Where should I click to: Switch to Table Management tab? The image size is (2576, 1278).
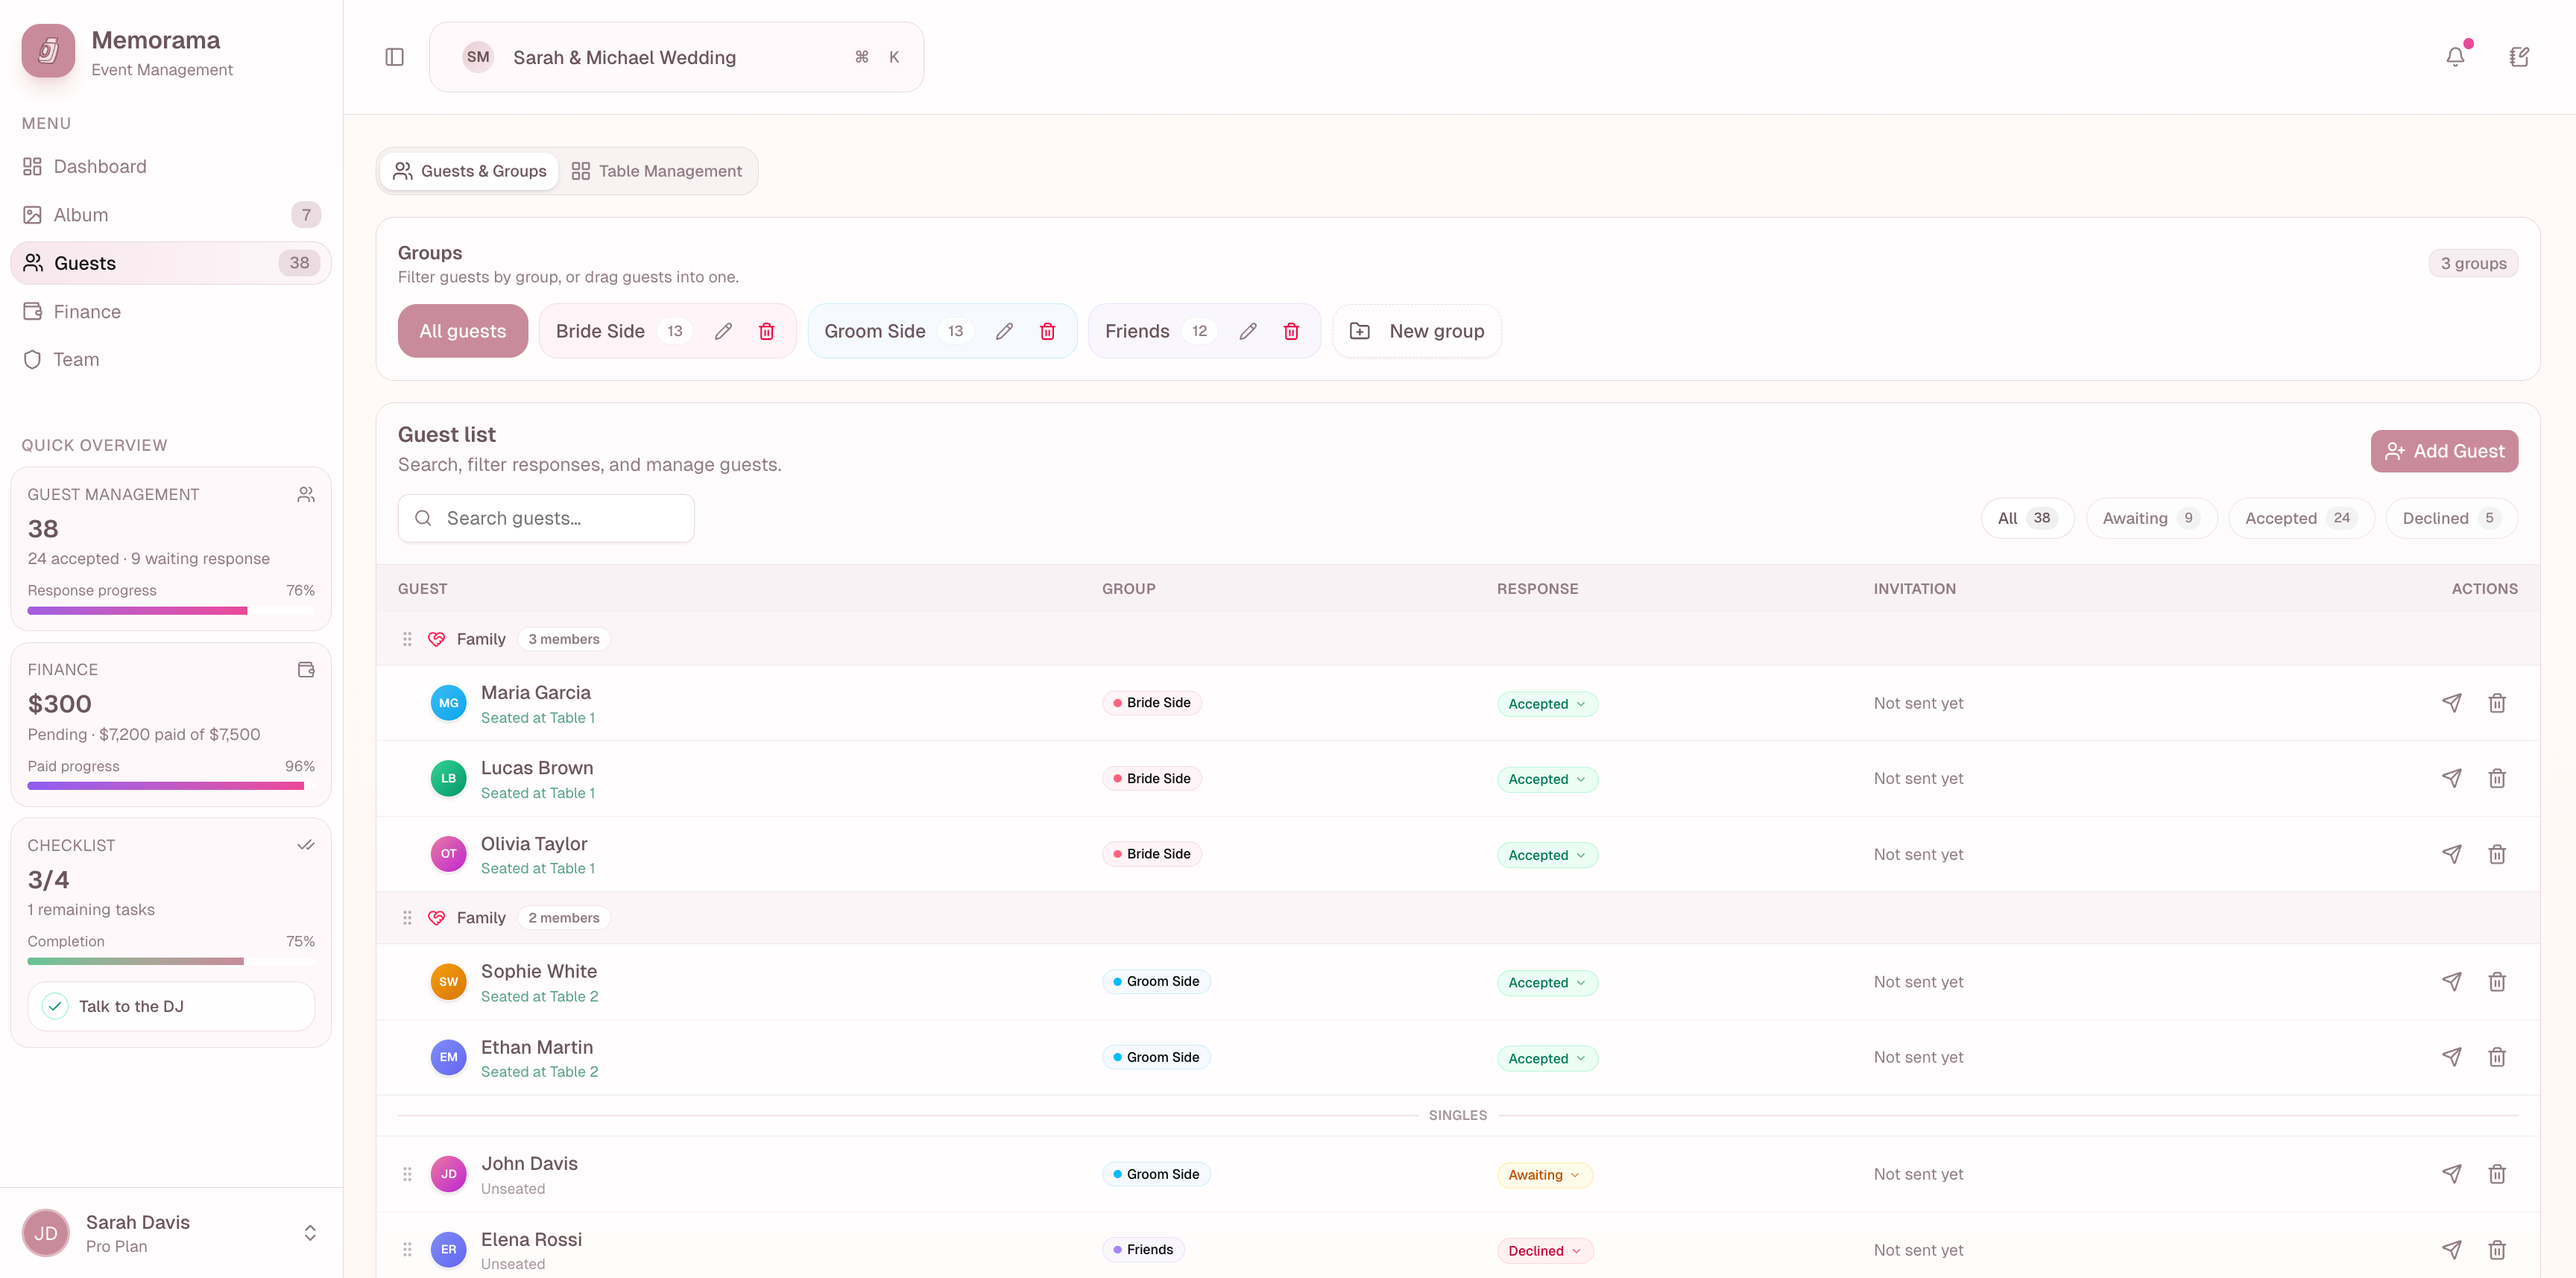657,171
